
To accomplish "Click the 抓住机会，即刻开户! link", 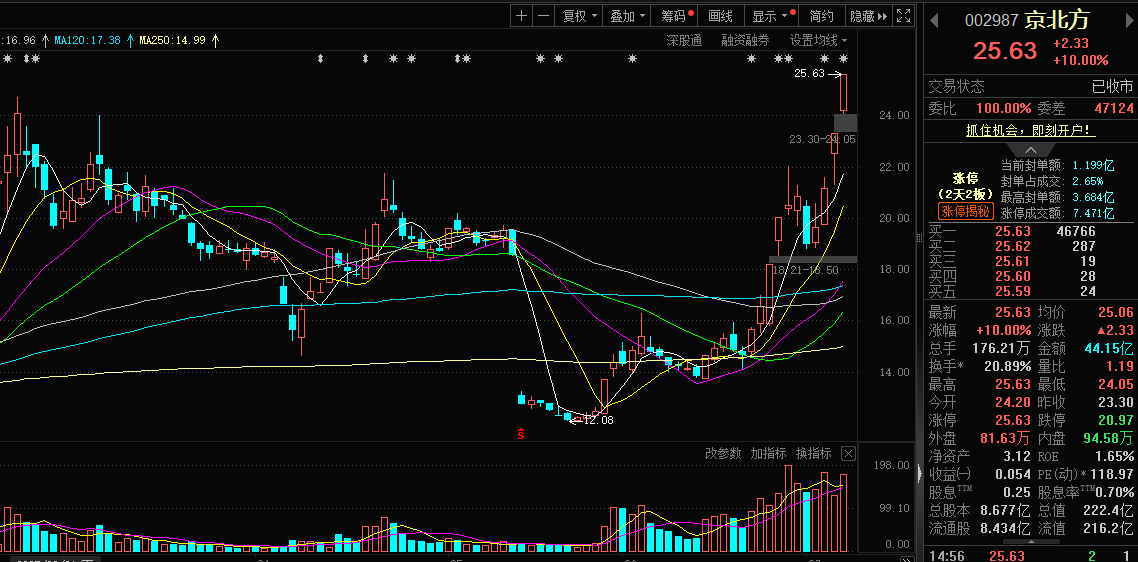I will [1031, 131].
